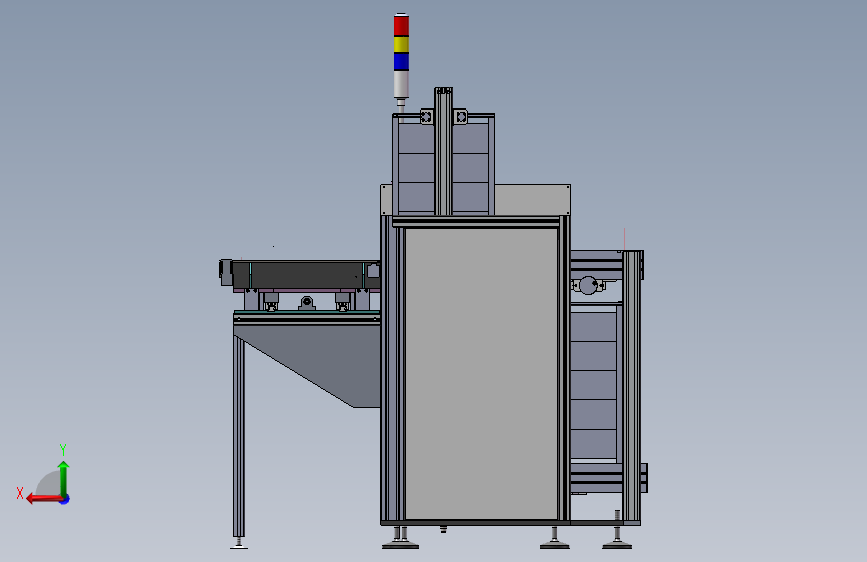Select the gray base of the signal tower
This screenshot has height=562, width=867.
click(401, 84)
